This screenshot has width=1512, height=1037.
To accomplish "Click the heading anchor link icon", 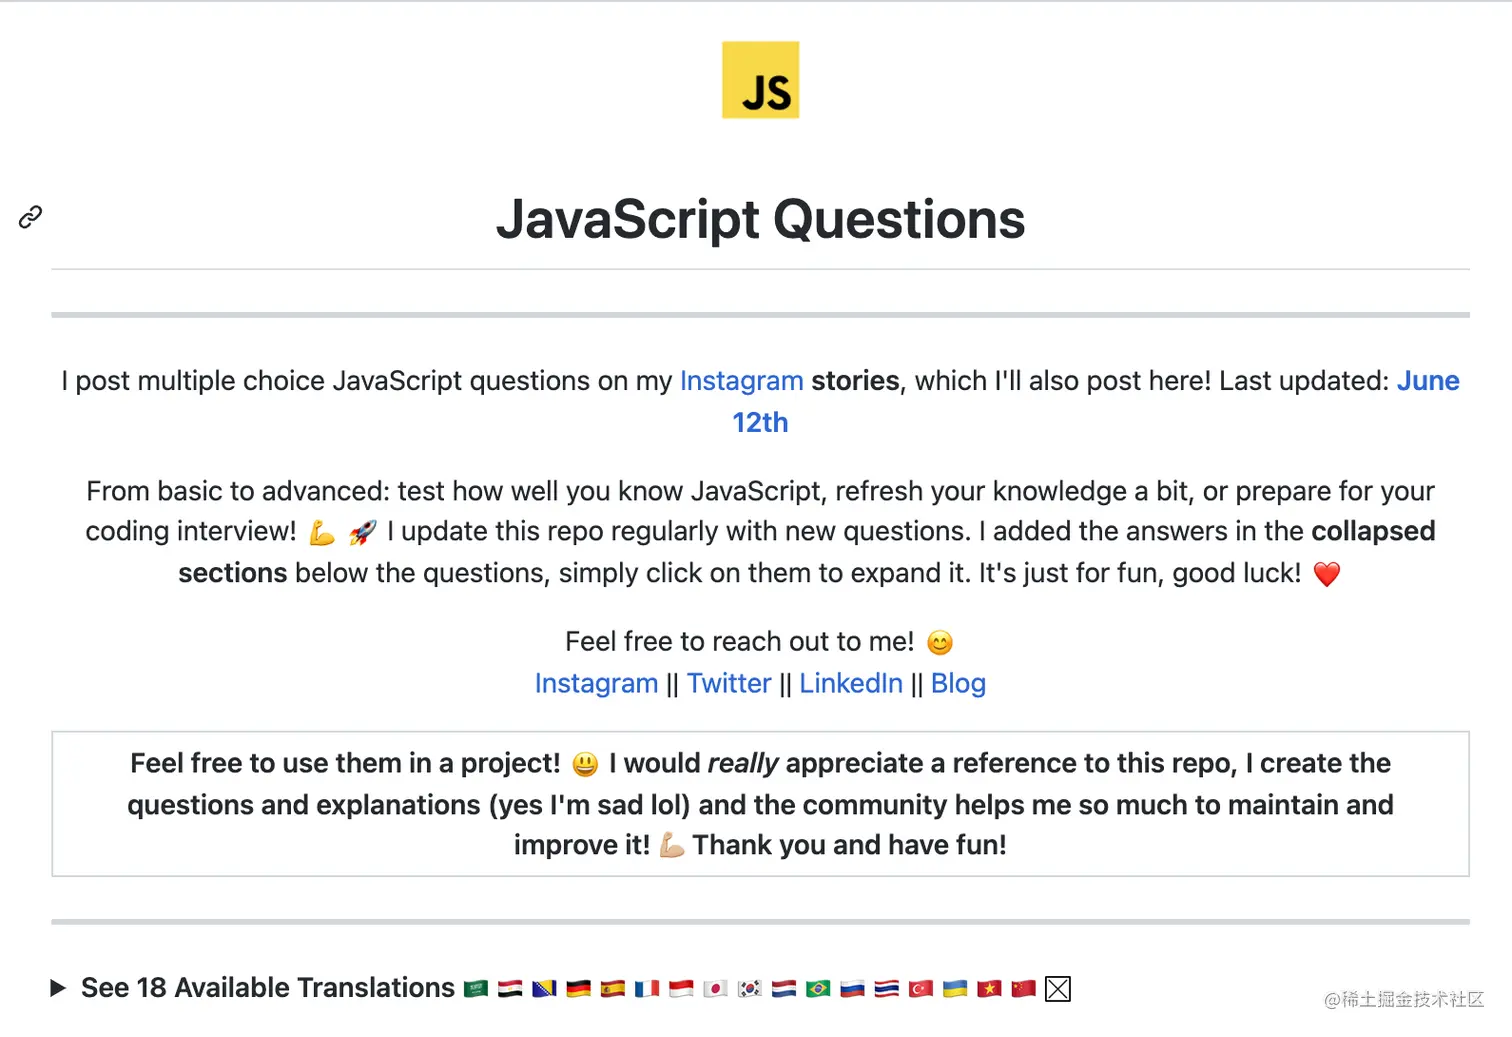I will [30, 217].
